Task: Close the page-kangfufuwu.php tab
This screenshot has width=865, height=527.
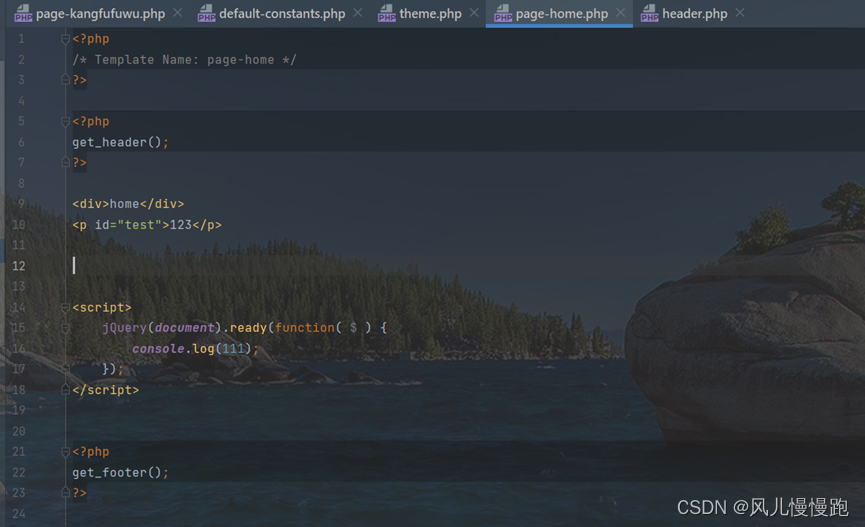Action: pos(178,13)
